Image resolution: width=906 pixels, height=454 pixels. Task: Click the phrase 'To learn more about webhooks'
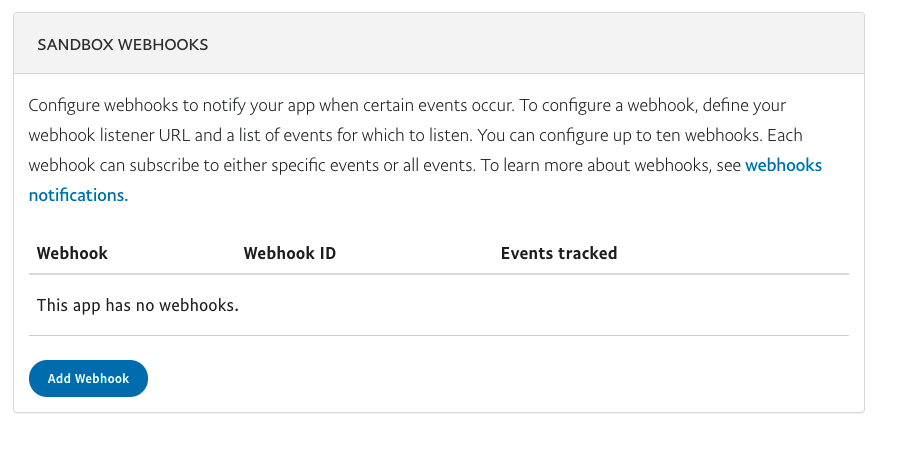595,165
